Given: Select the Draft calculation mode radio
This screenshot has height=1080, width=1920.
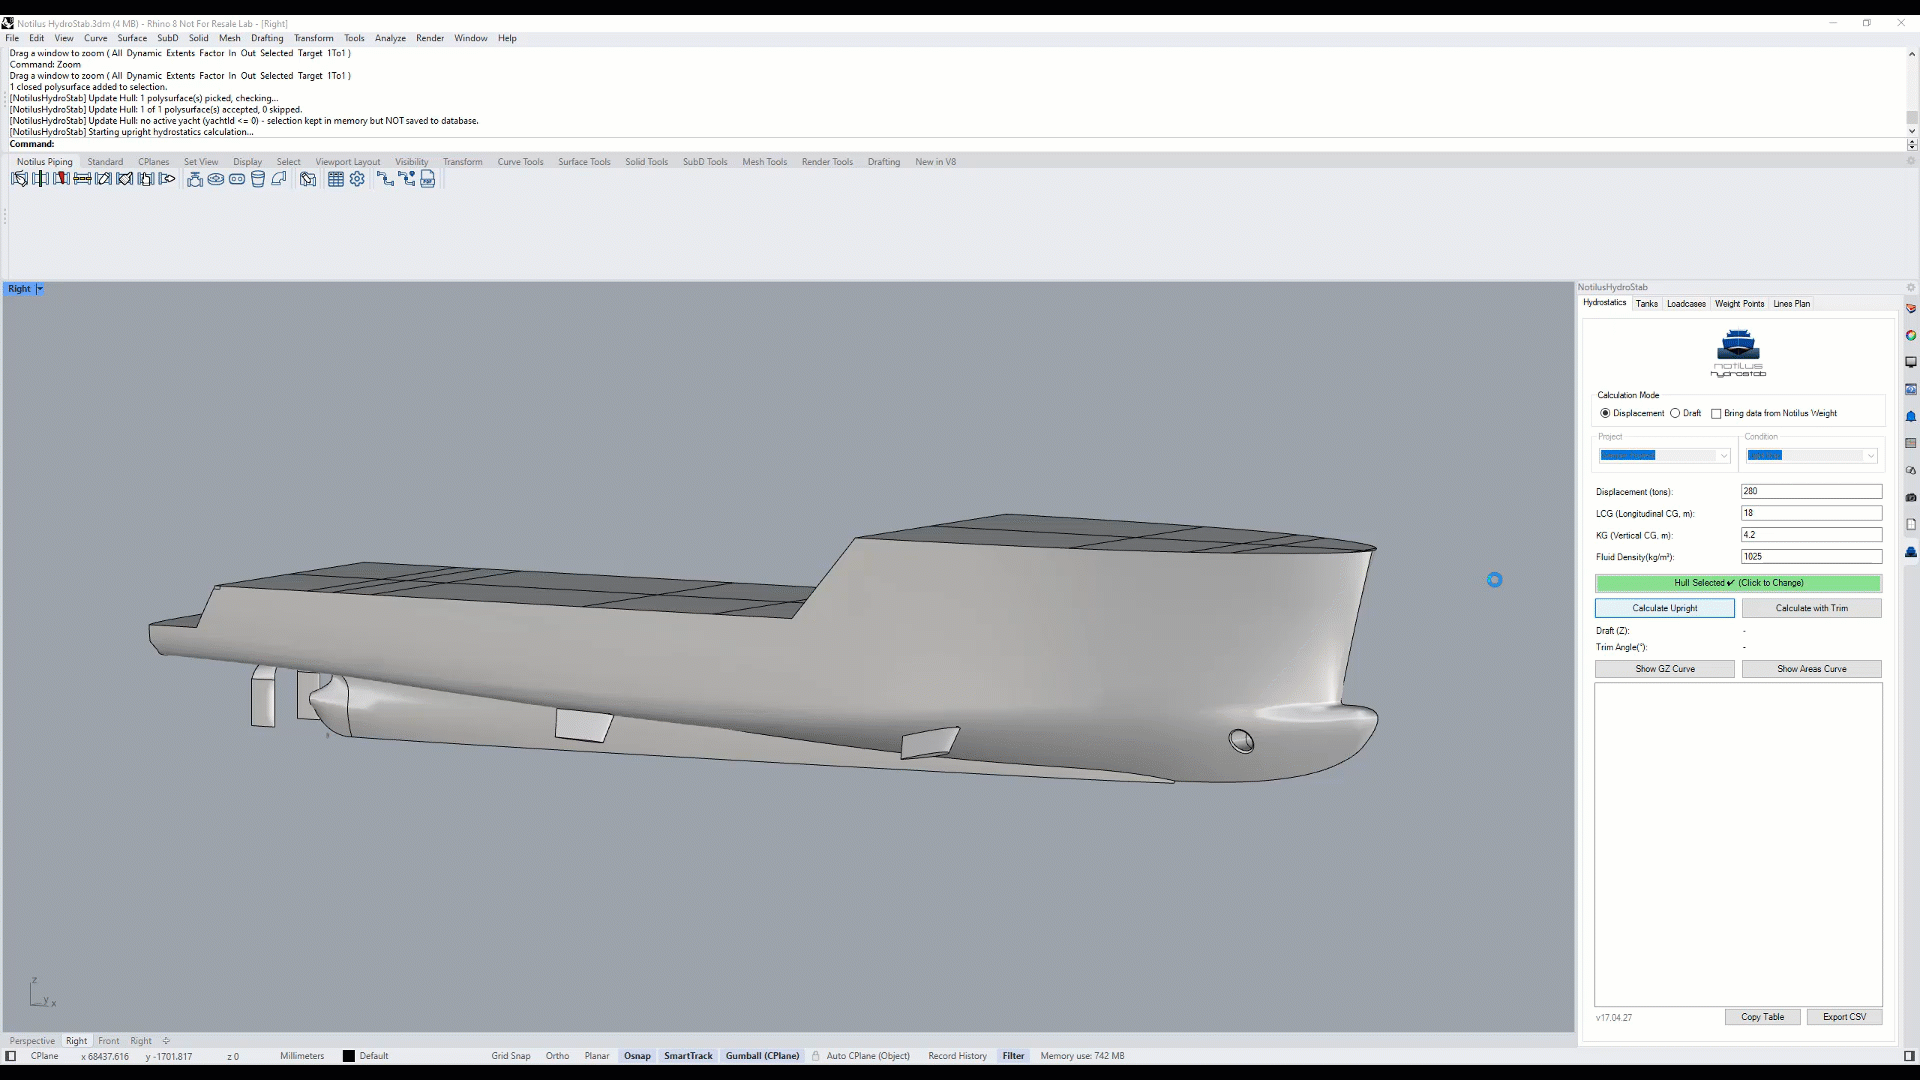Looking at the screenshot, I should pyautogui.click(x=1675, y=413).
